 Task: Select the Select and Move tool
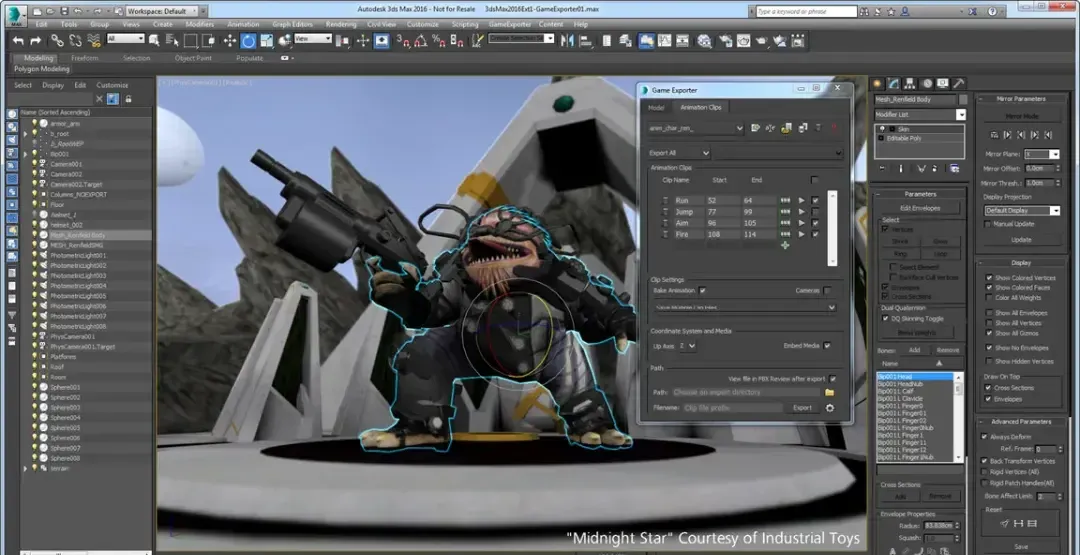(229, 41)
